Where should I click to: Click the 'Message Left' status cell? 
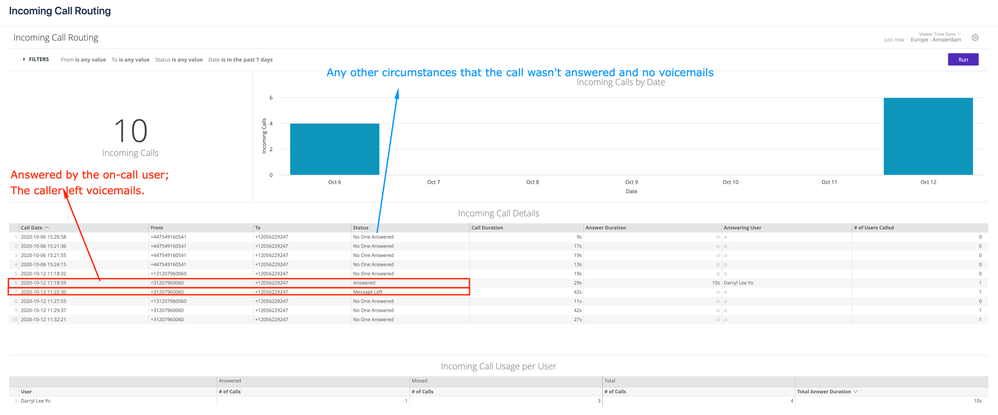(368, 292)
